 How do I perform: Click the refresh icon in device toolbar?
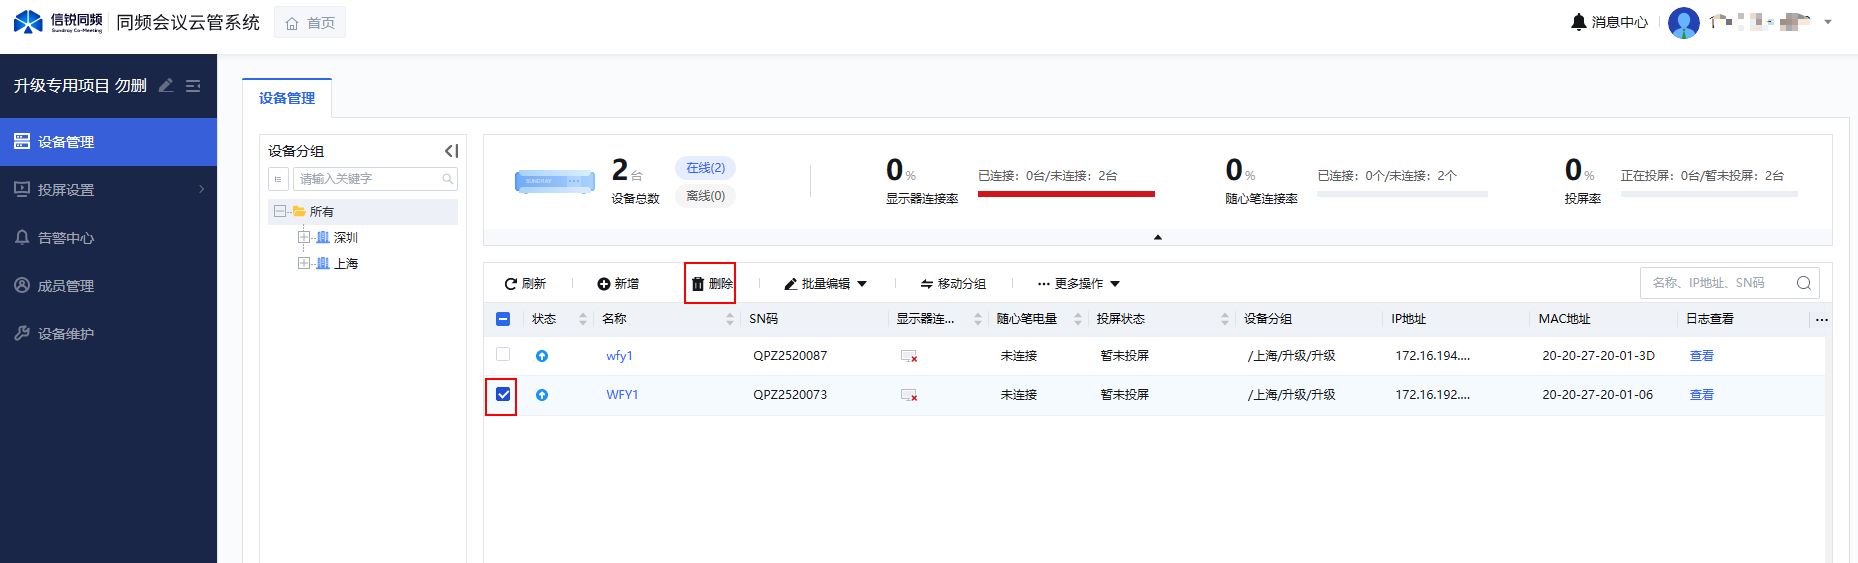tap(510, 284)
